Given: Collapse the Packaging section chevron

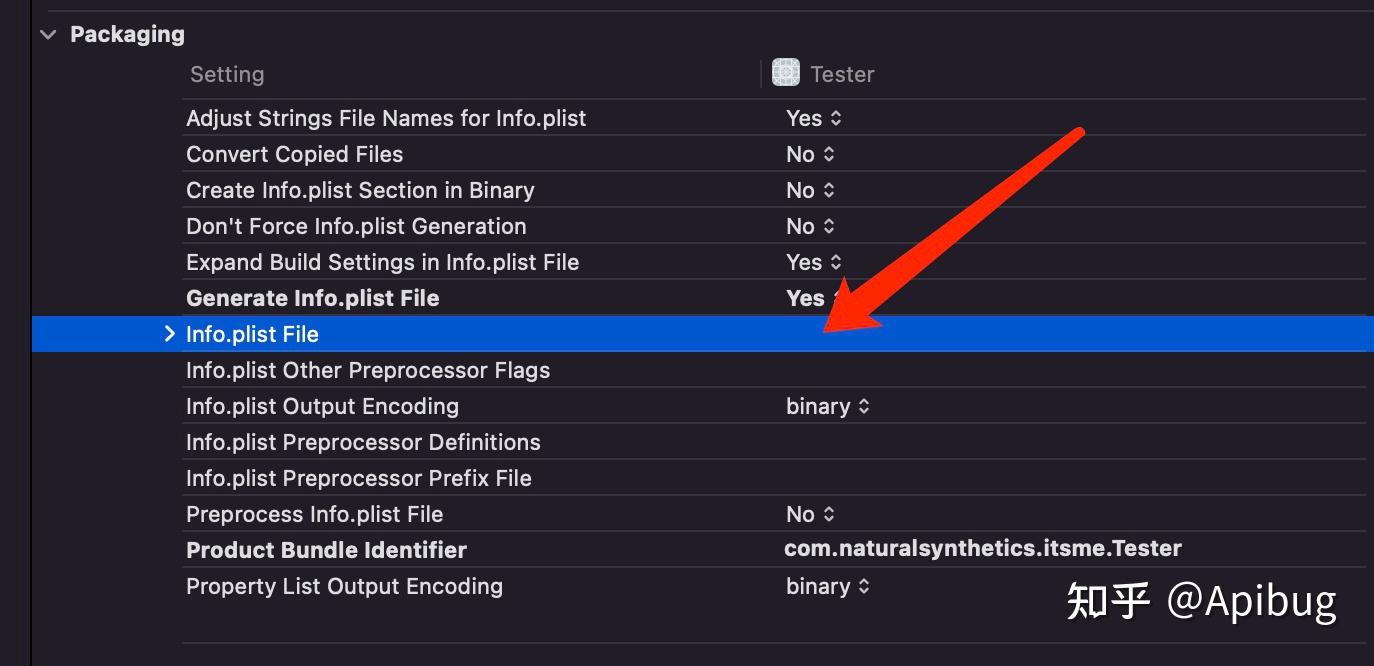Looking at the screenshot, I should coord(48,34).
